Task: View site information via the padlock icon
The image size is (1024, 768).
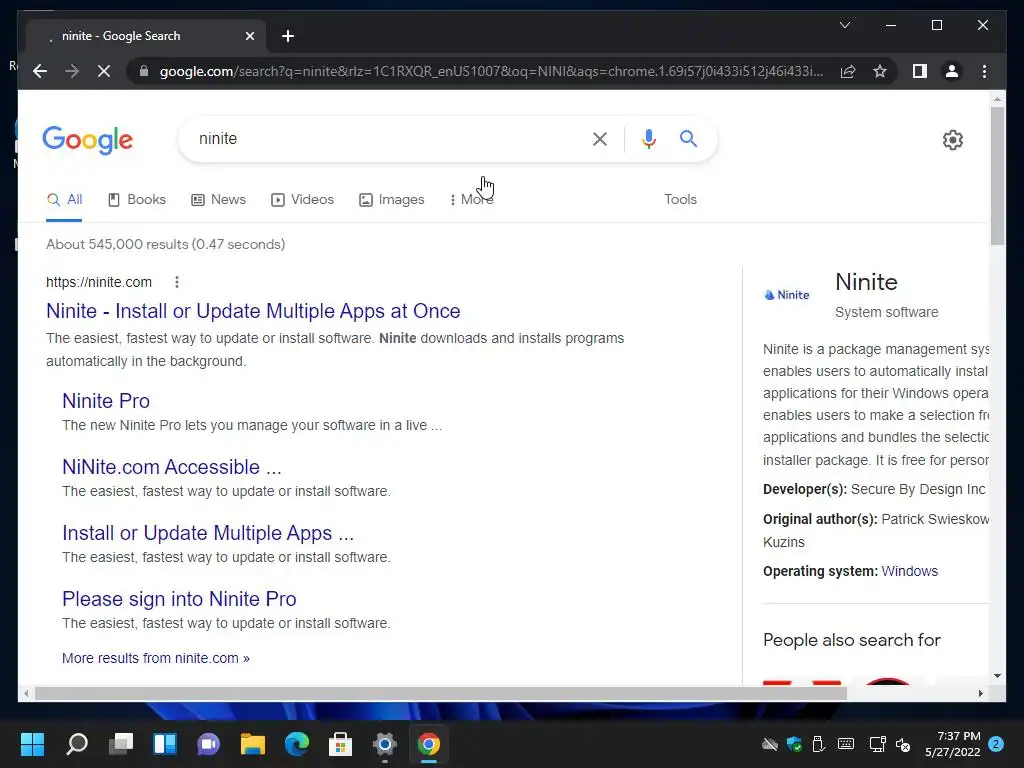Action: [144, 71]
